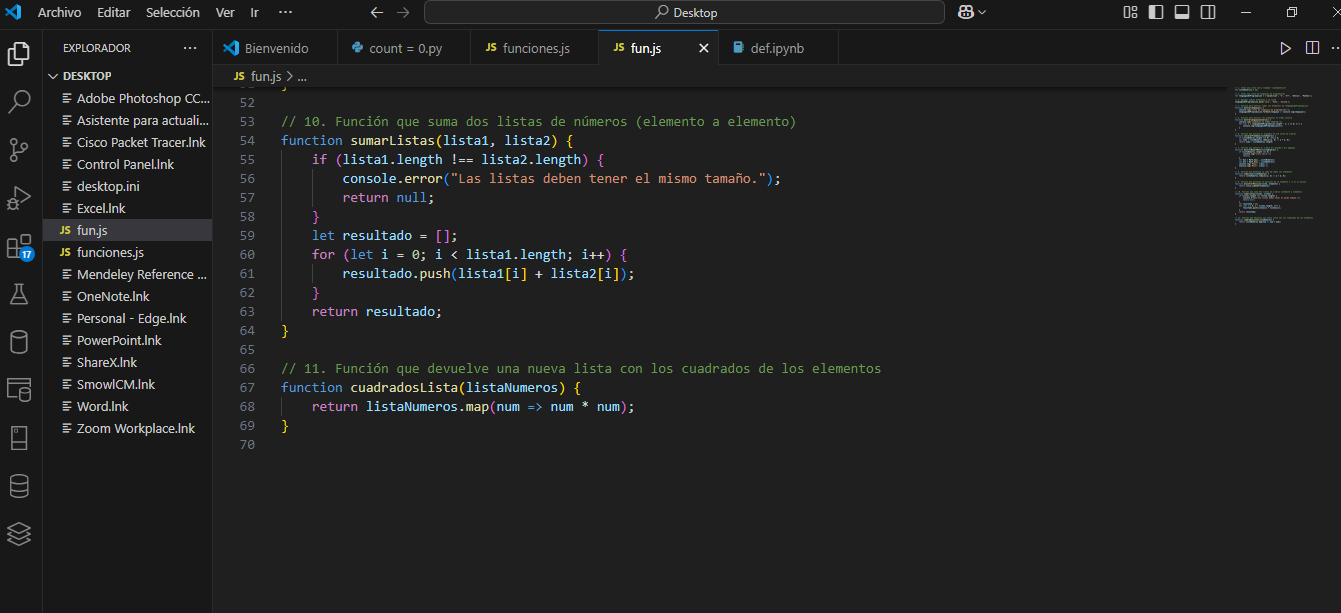Select Word.lnk
The height and width of the screenshot is (613, 1341).
[128, 406]
